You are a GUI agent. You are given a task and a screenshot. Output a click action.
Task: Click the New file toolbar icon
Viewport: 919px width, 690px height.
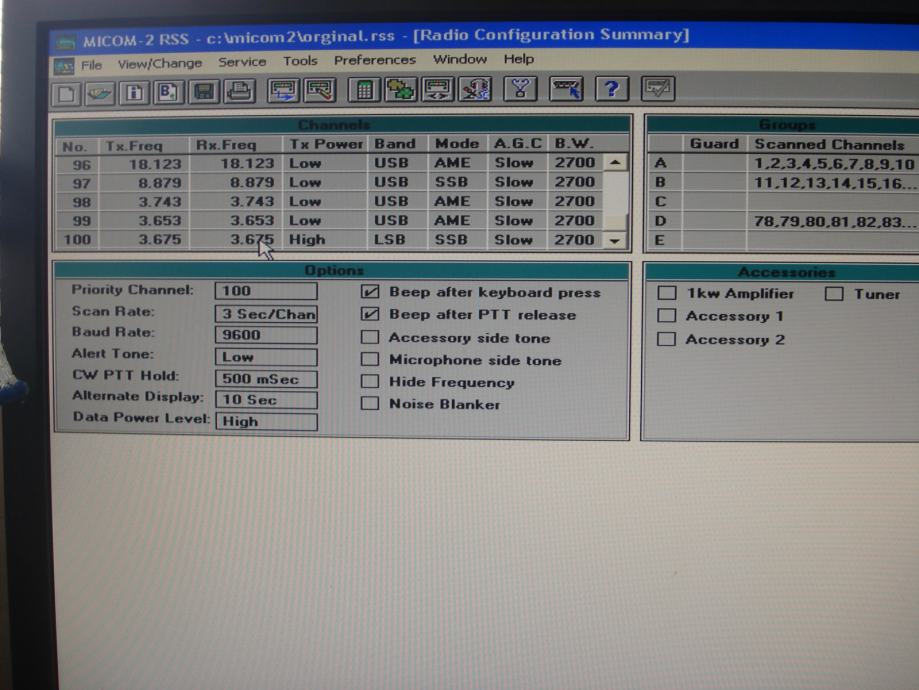66,94
